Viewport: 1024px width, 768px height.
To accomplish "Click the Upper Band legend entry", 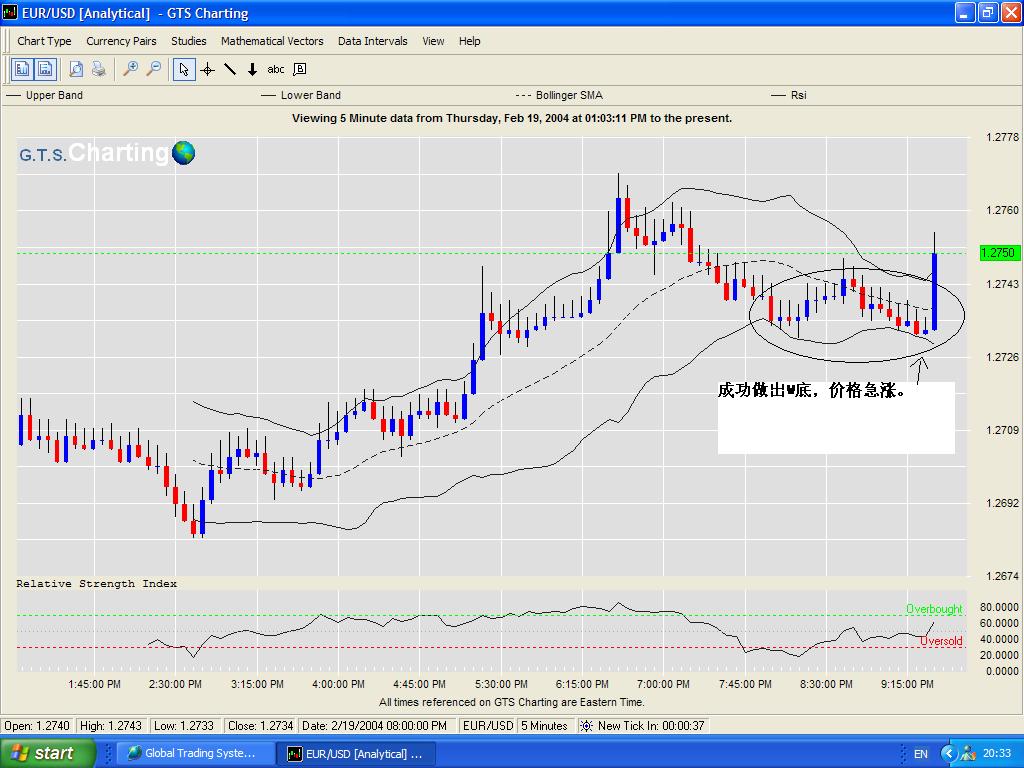I will point(44,95).
